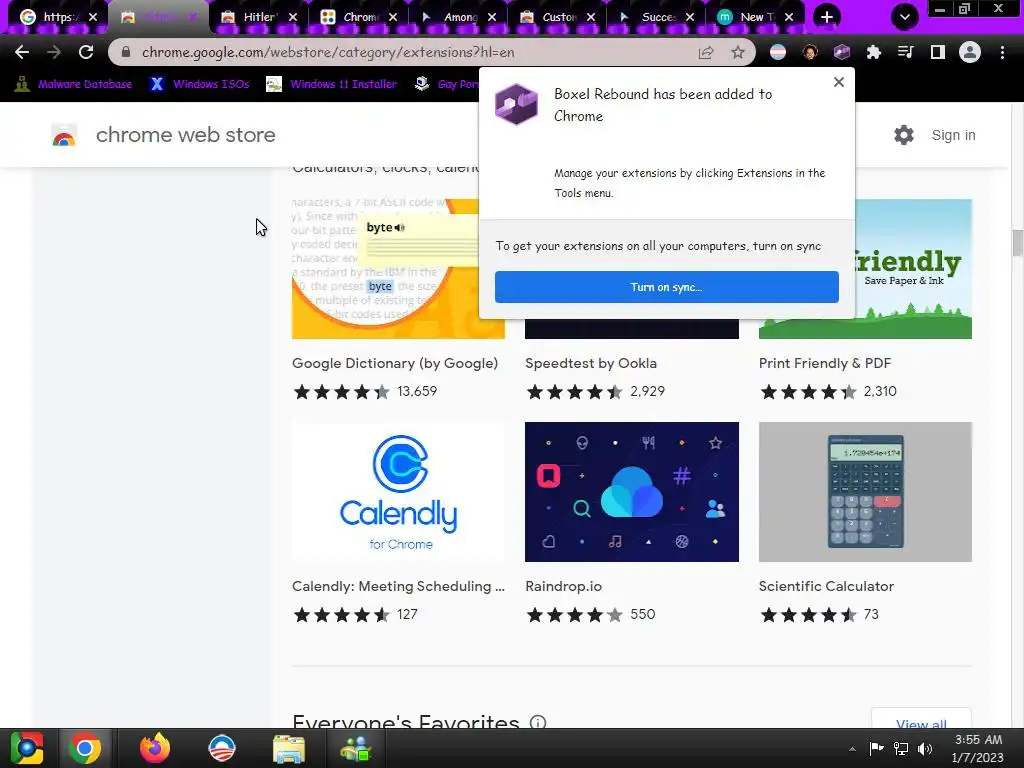Click the info icon beside Everyone's Favorites

pyautogui.click(x=538, y=722)
